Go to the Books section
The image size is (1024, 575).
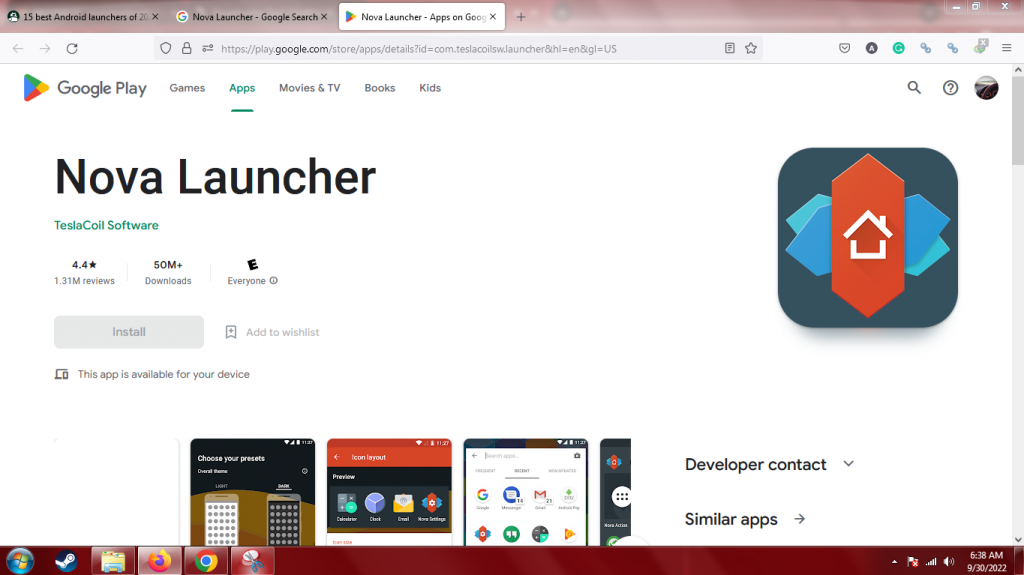379,88
